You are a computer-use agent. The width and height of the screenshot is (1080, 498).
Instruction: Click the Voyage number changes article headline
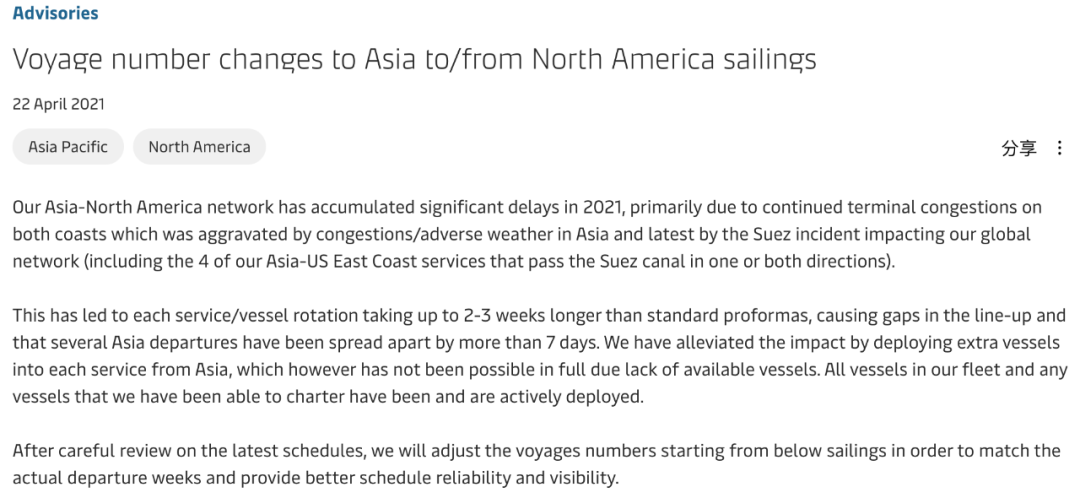[x=414, y=59]
